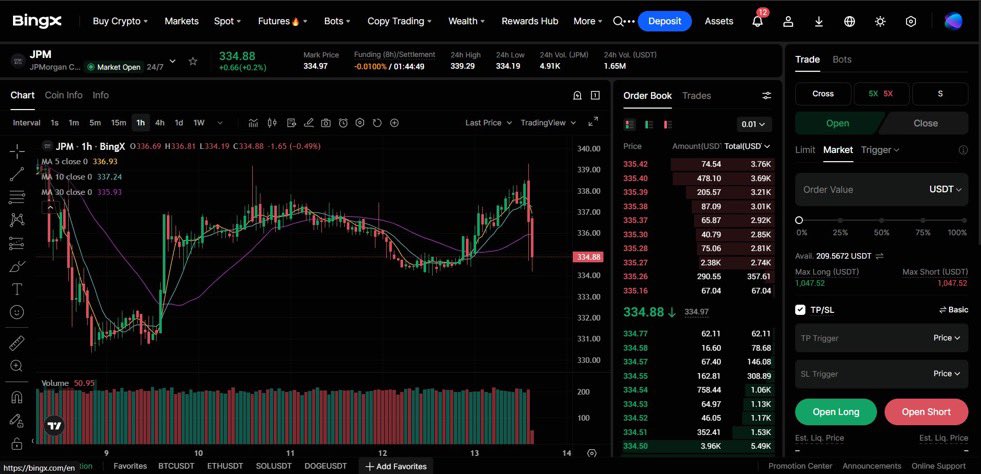Switch to the Coin Info tab
The width and height of the screenshot is (981, 474).
point(63,95)
